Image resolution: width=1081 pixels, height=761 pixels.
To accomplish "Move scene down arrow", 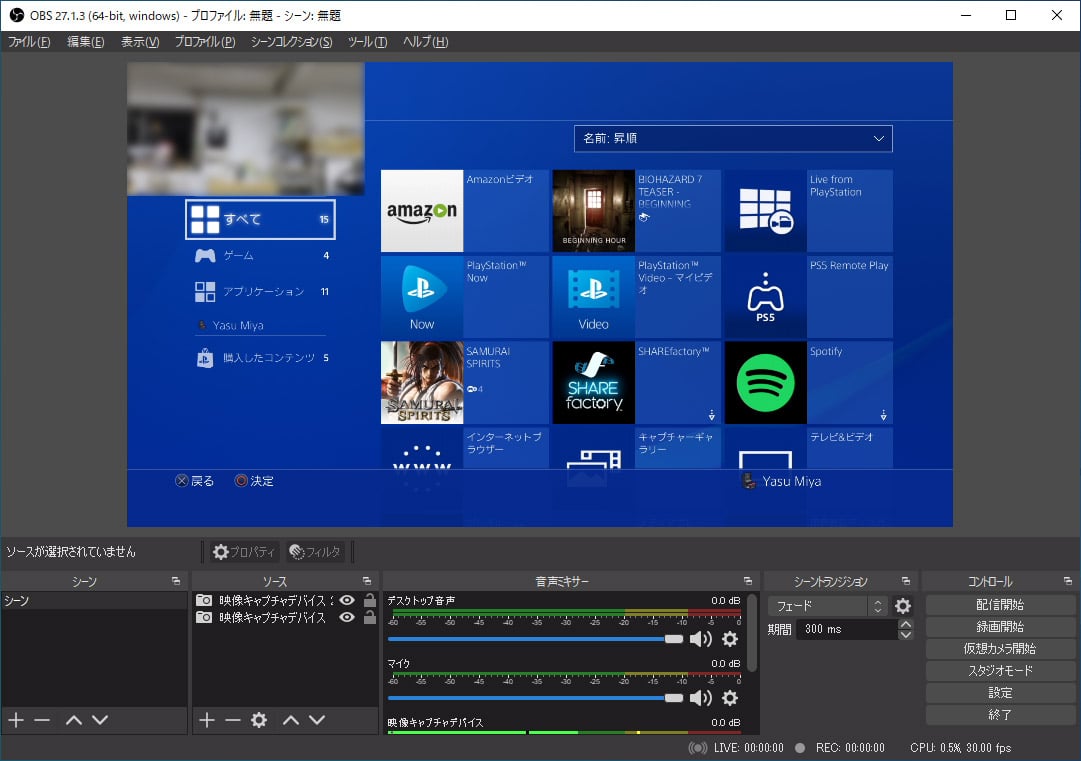I will click(x=100, y=720).
